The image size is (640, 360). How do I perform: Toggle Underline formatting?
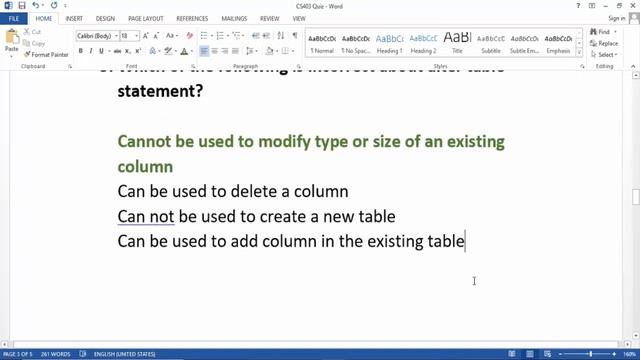coord(101,51)
